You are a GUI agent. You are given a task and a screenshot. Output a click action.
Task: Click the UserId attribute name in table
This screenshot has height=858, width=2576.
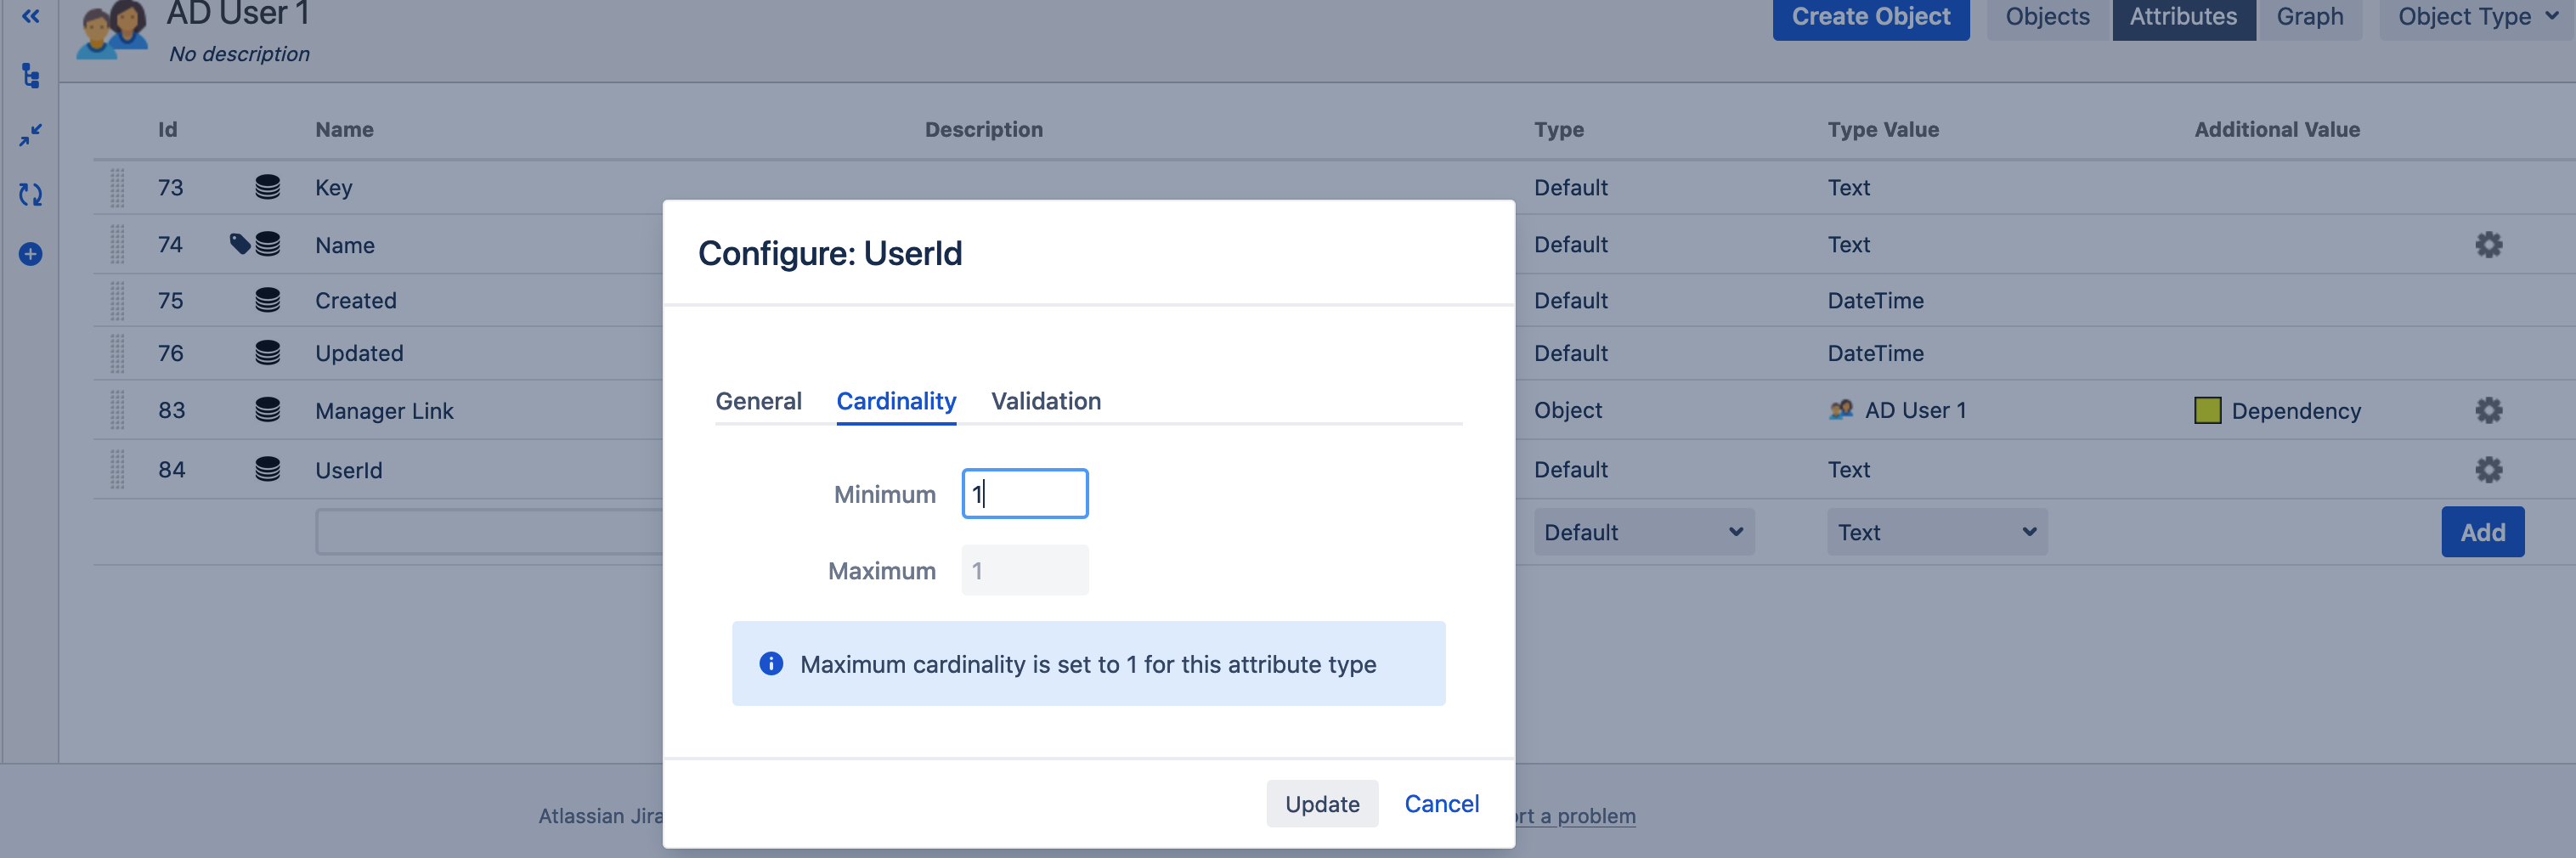[x=349, y=470]
